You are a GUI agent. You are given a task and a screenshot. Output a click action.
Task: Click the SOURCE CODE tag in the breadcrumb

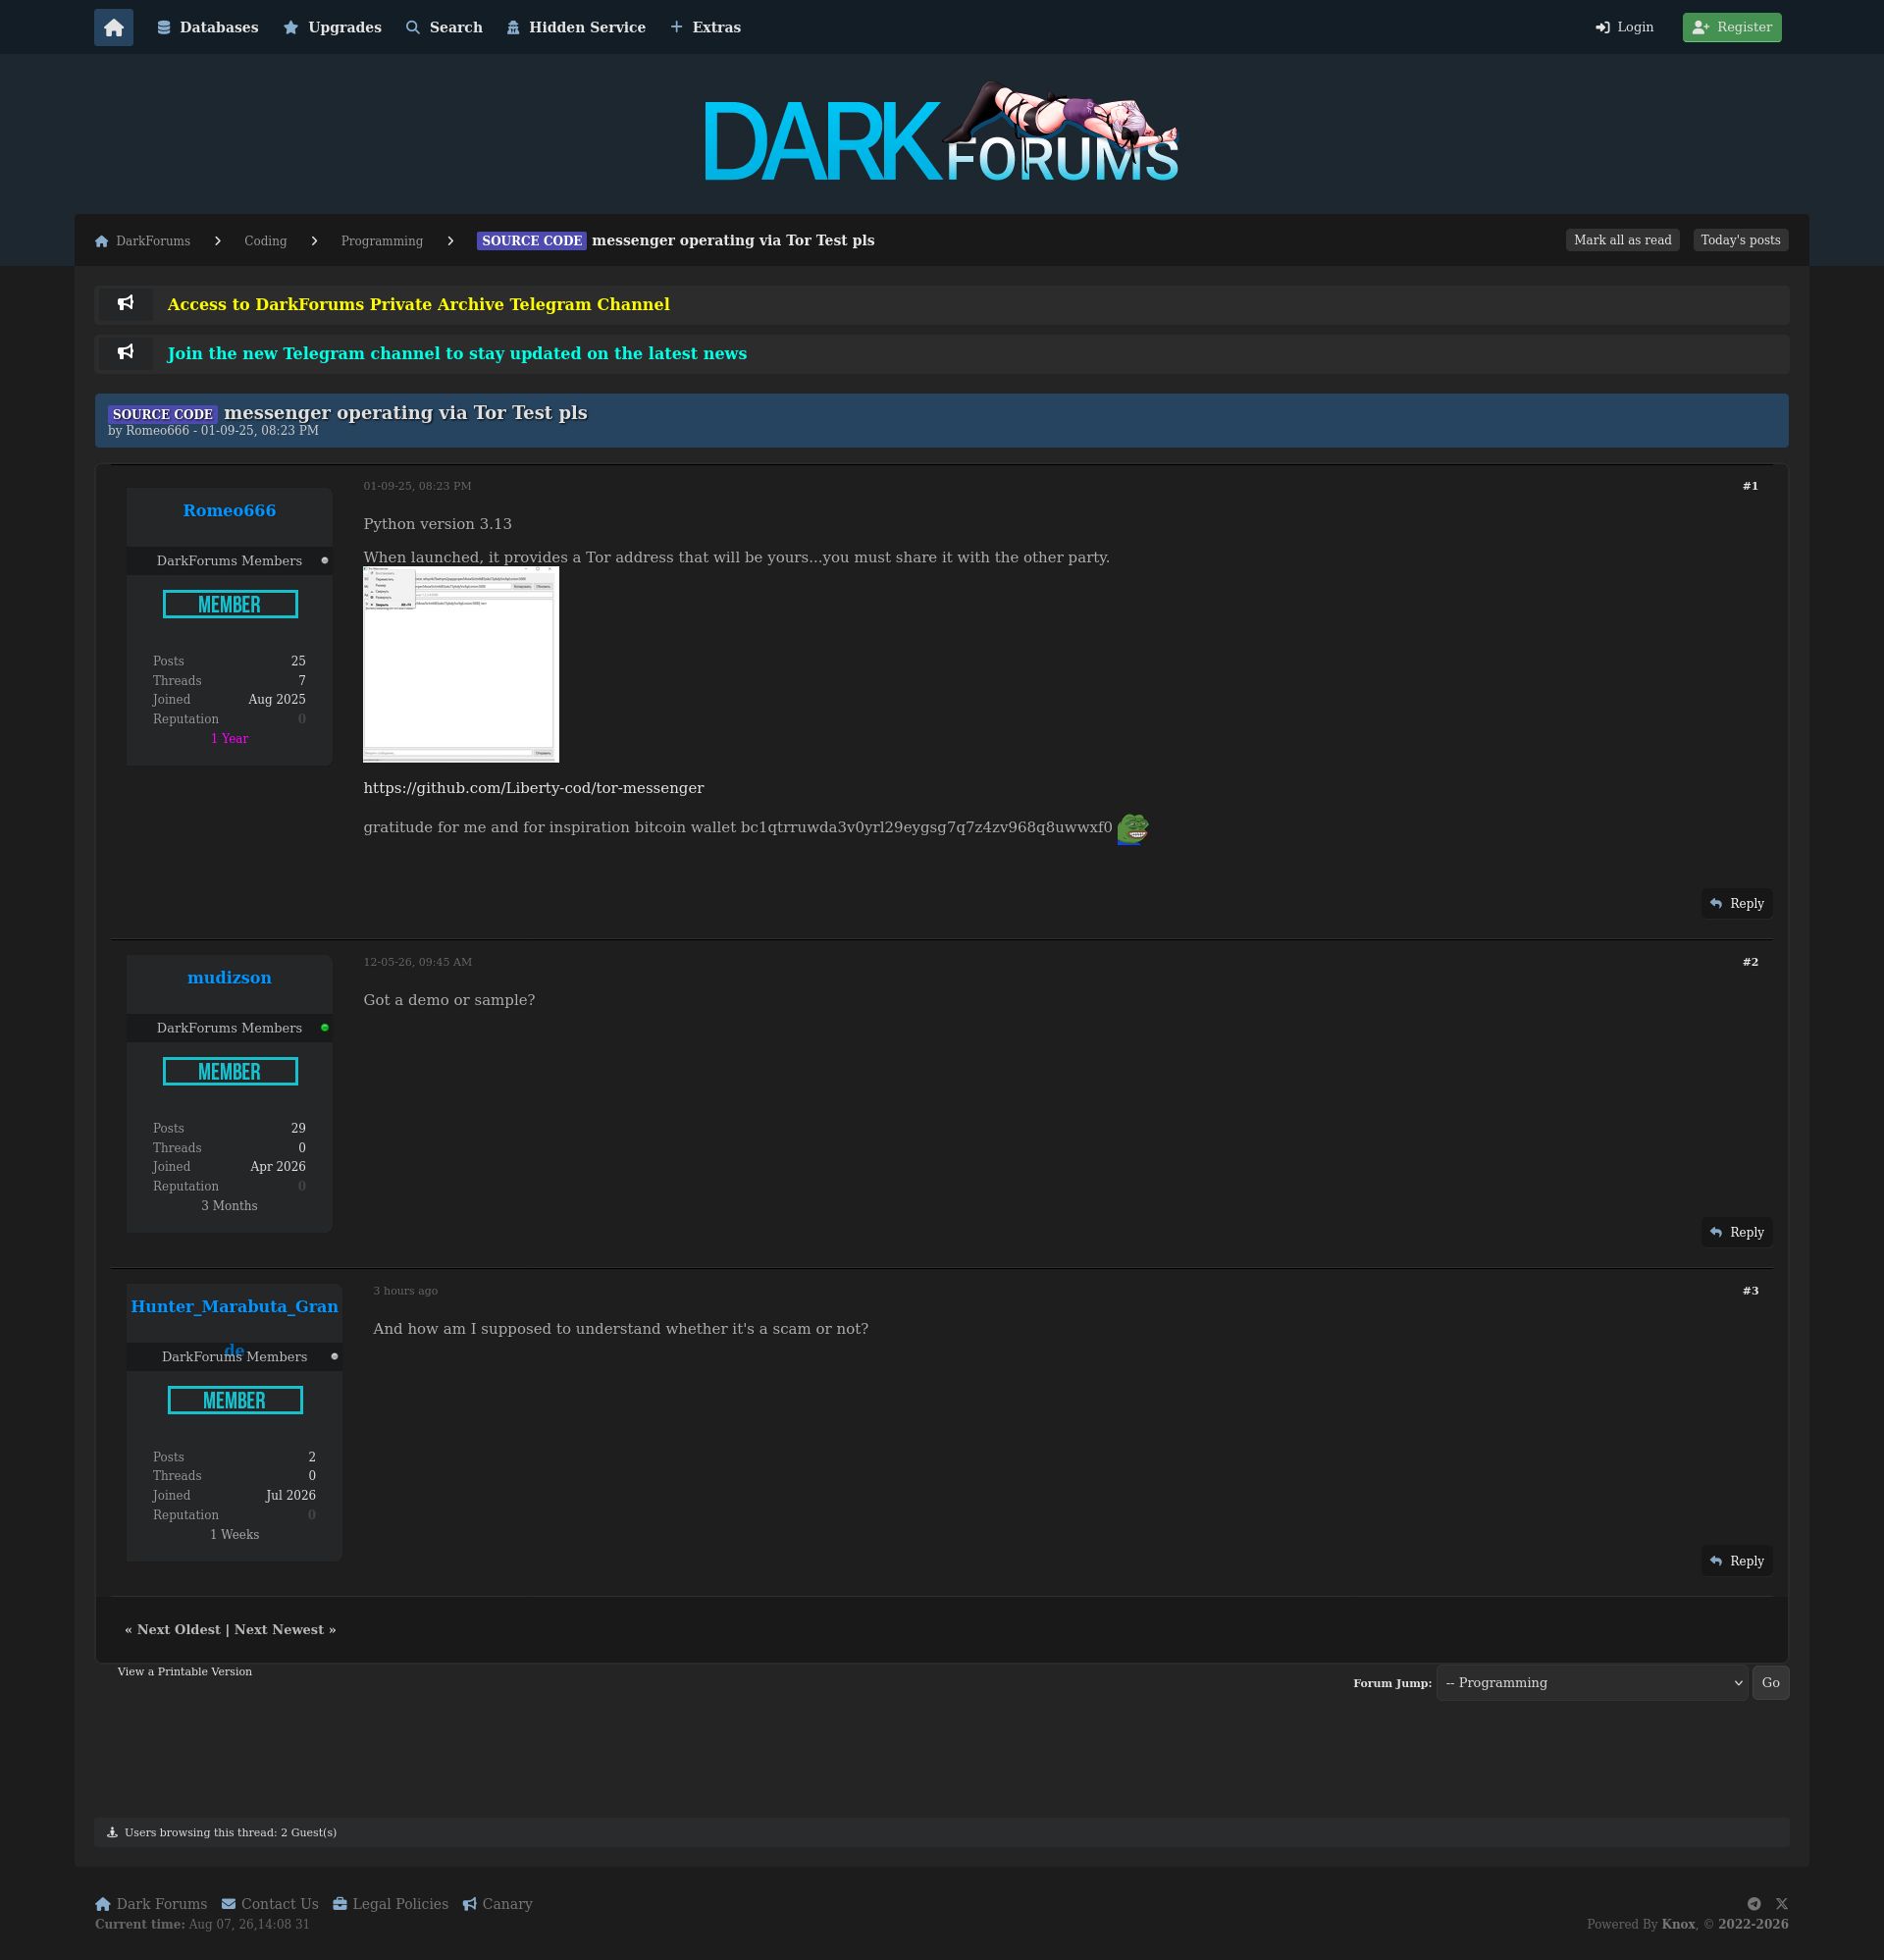(531, 241)
